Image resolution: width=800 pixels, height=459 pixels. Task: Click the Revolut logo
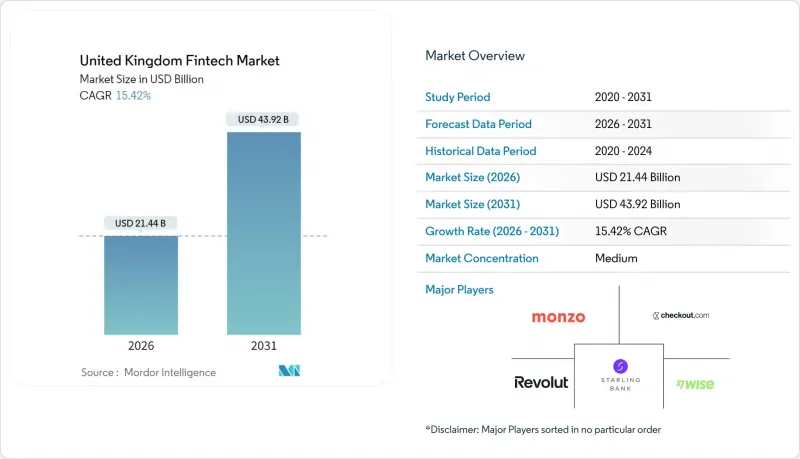click(541, 382)
